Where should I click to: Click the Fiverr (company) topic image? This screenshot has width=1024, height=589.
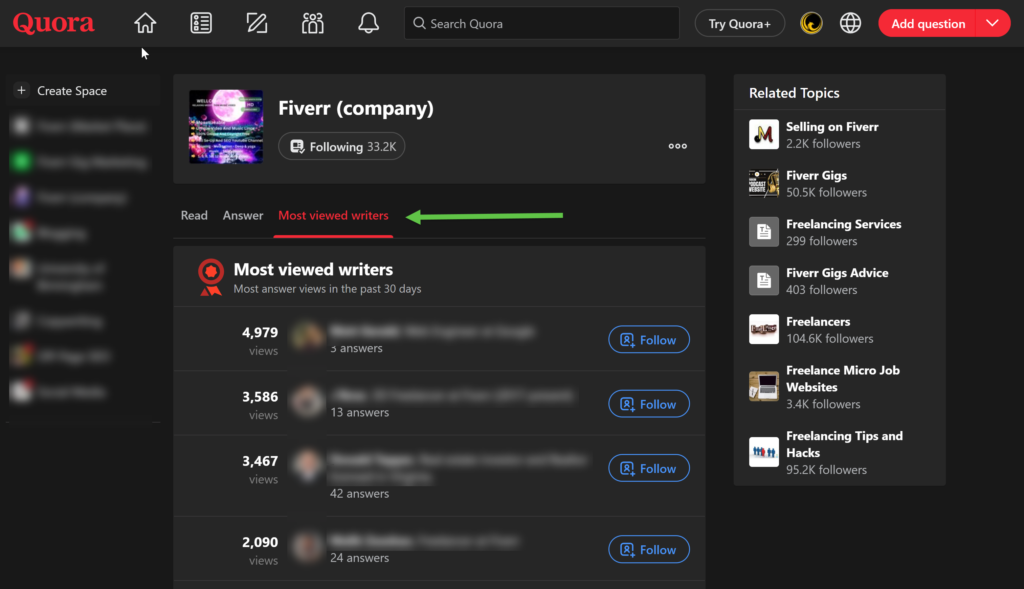tap(226, 127)
